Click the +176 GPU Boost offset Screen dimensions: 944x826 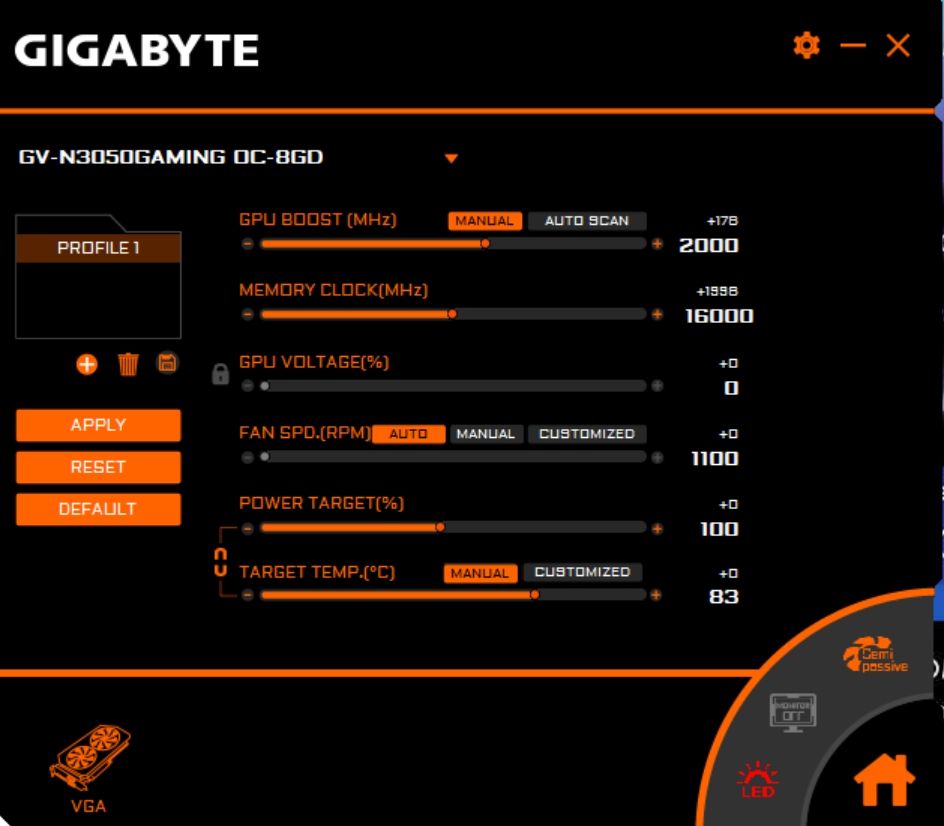[722, 221]
